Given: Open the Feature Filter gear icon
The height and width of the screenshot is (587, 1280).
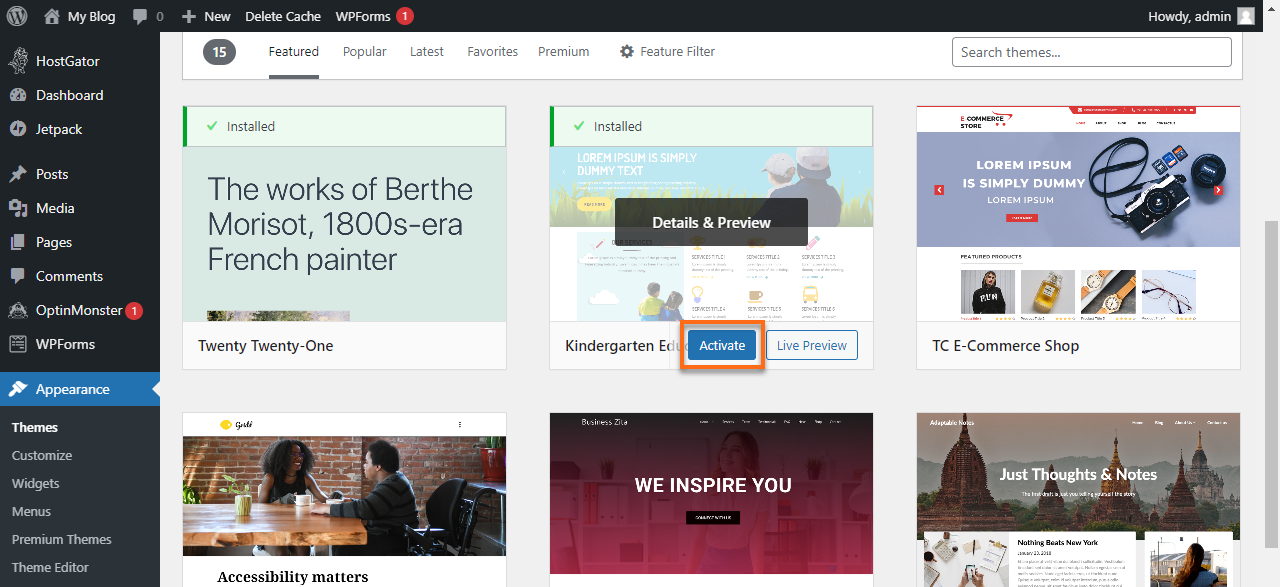Looking at the screenshot, I should (628, 51).
